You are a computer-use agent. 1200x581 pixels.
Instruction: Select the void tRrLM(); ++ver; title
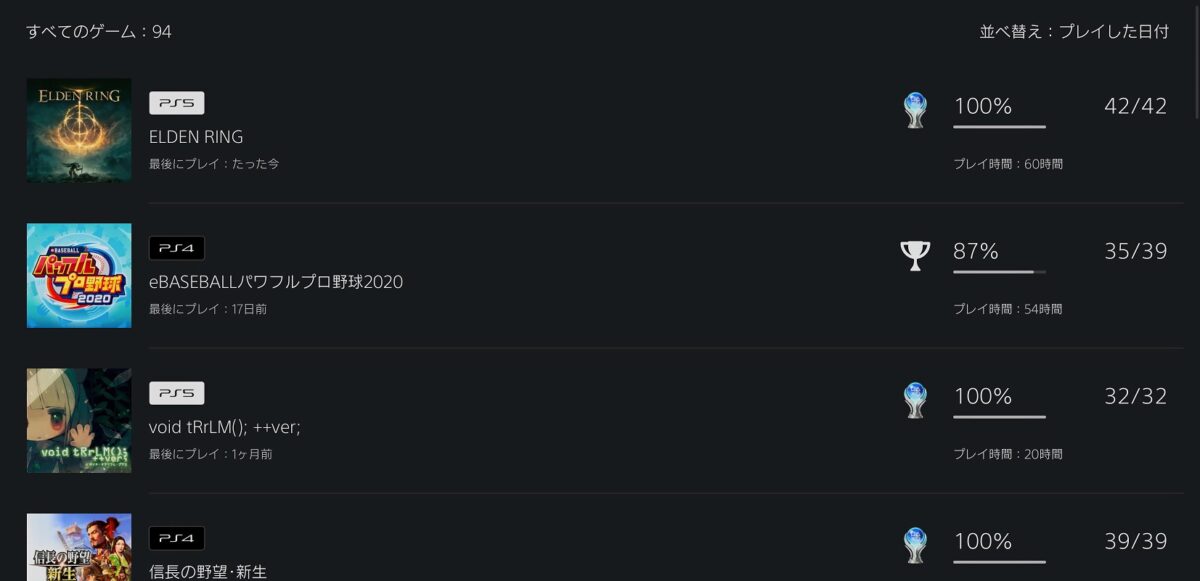coord(225,427)
